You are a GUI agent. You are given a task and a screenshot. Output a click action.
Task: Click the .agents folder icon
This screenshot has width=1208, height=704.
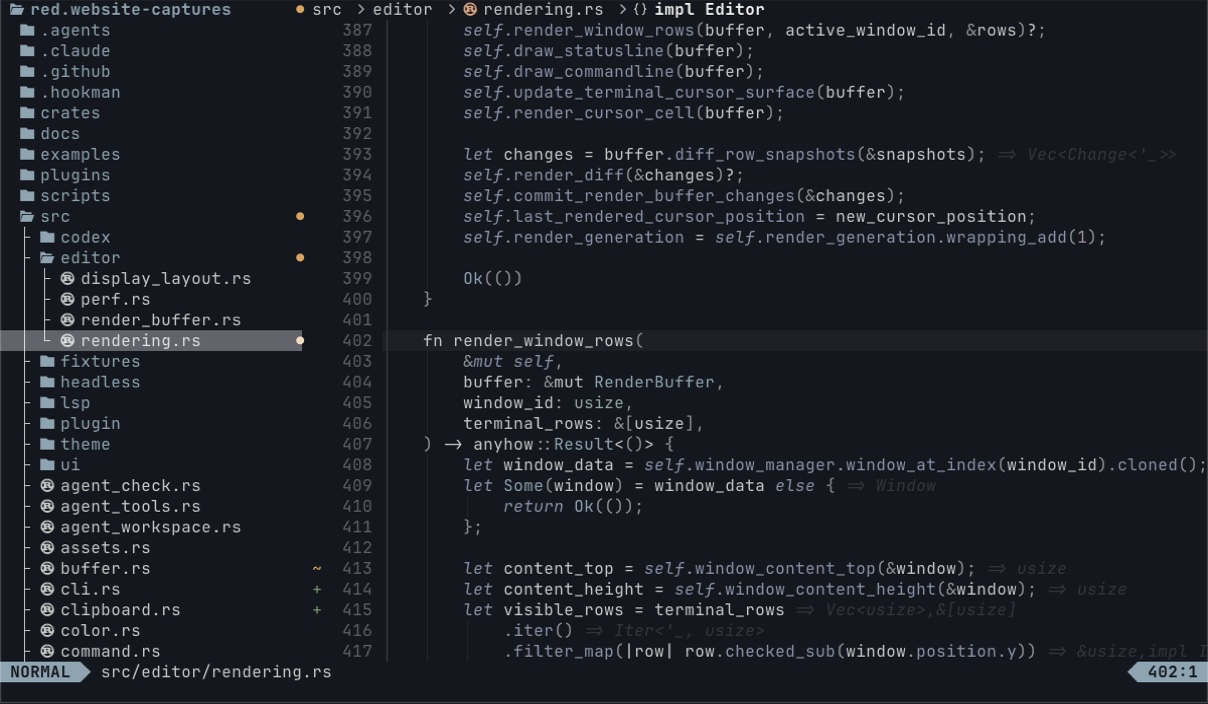pos(27,30)
